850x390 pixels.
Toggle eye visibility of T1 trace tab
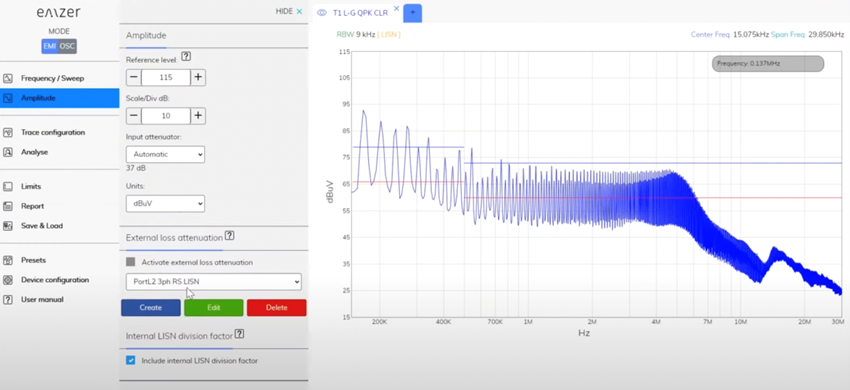[322, 13]
